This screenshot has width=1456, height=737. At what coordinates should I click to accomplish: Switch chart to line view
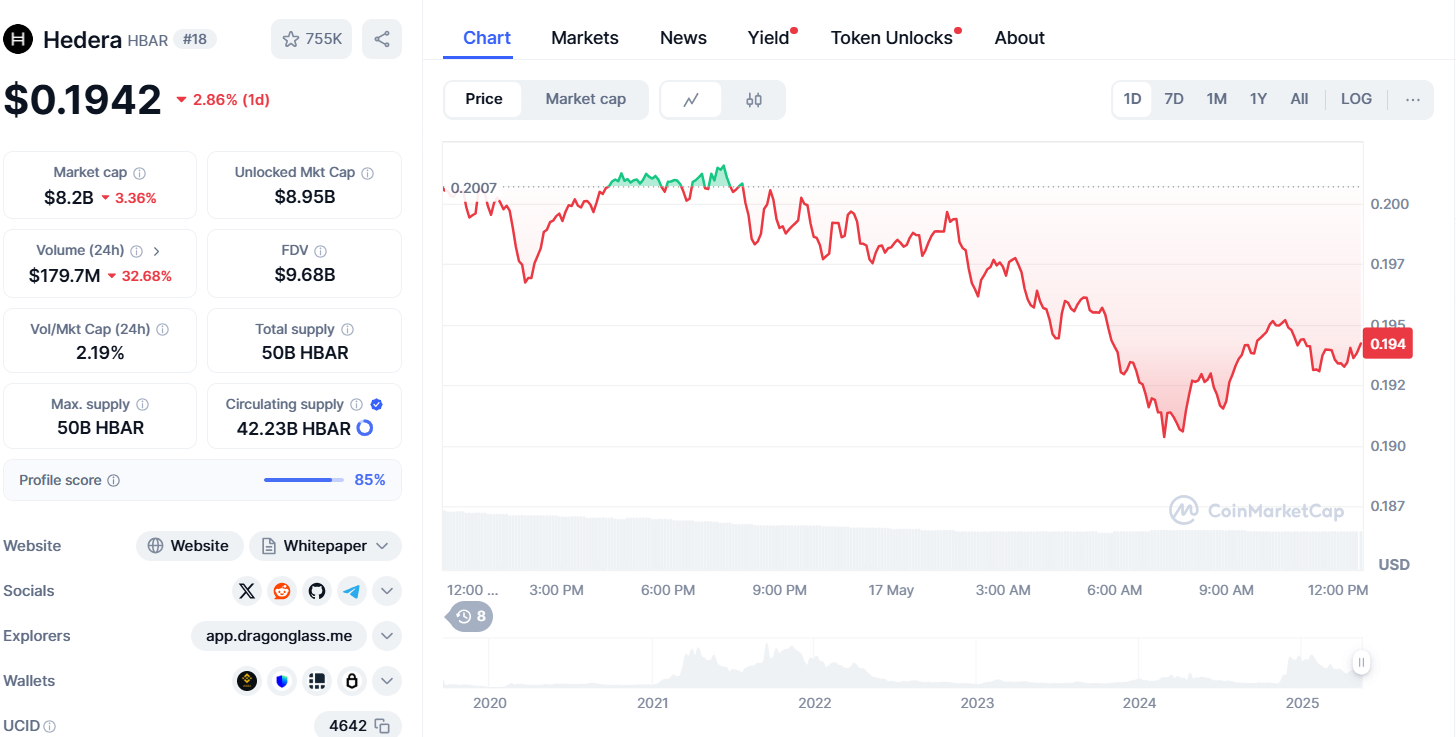tap(691, 99)
